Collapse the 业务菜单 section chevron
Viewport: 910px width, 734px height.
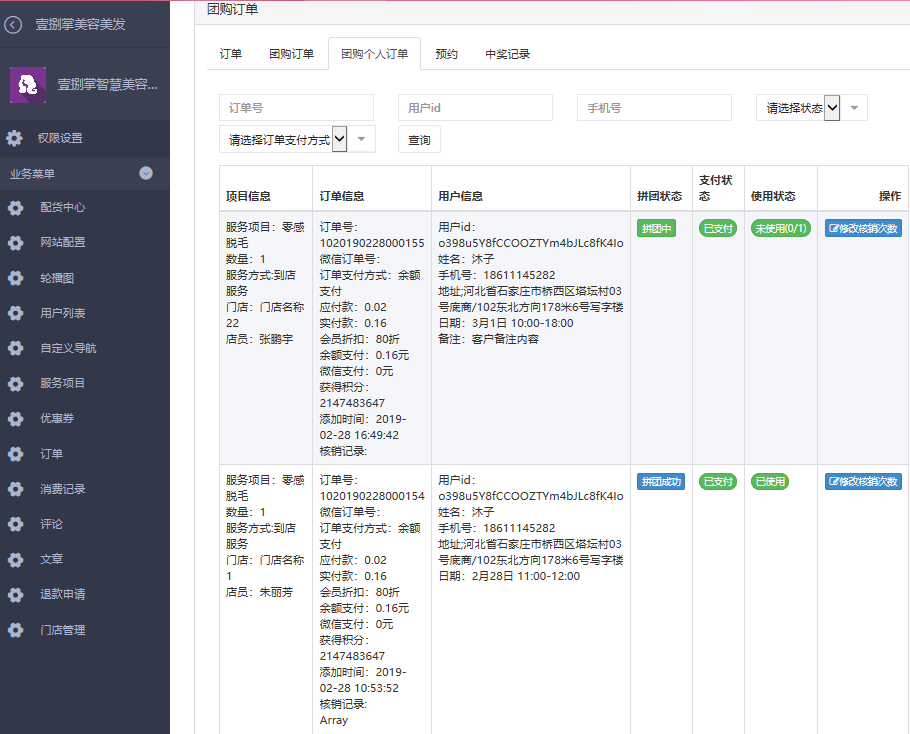(146, 173)
